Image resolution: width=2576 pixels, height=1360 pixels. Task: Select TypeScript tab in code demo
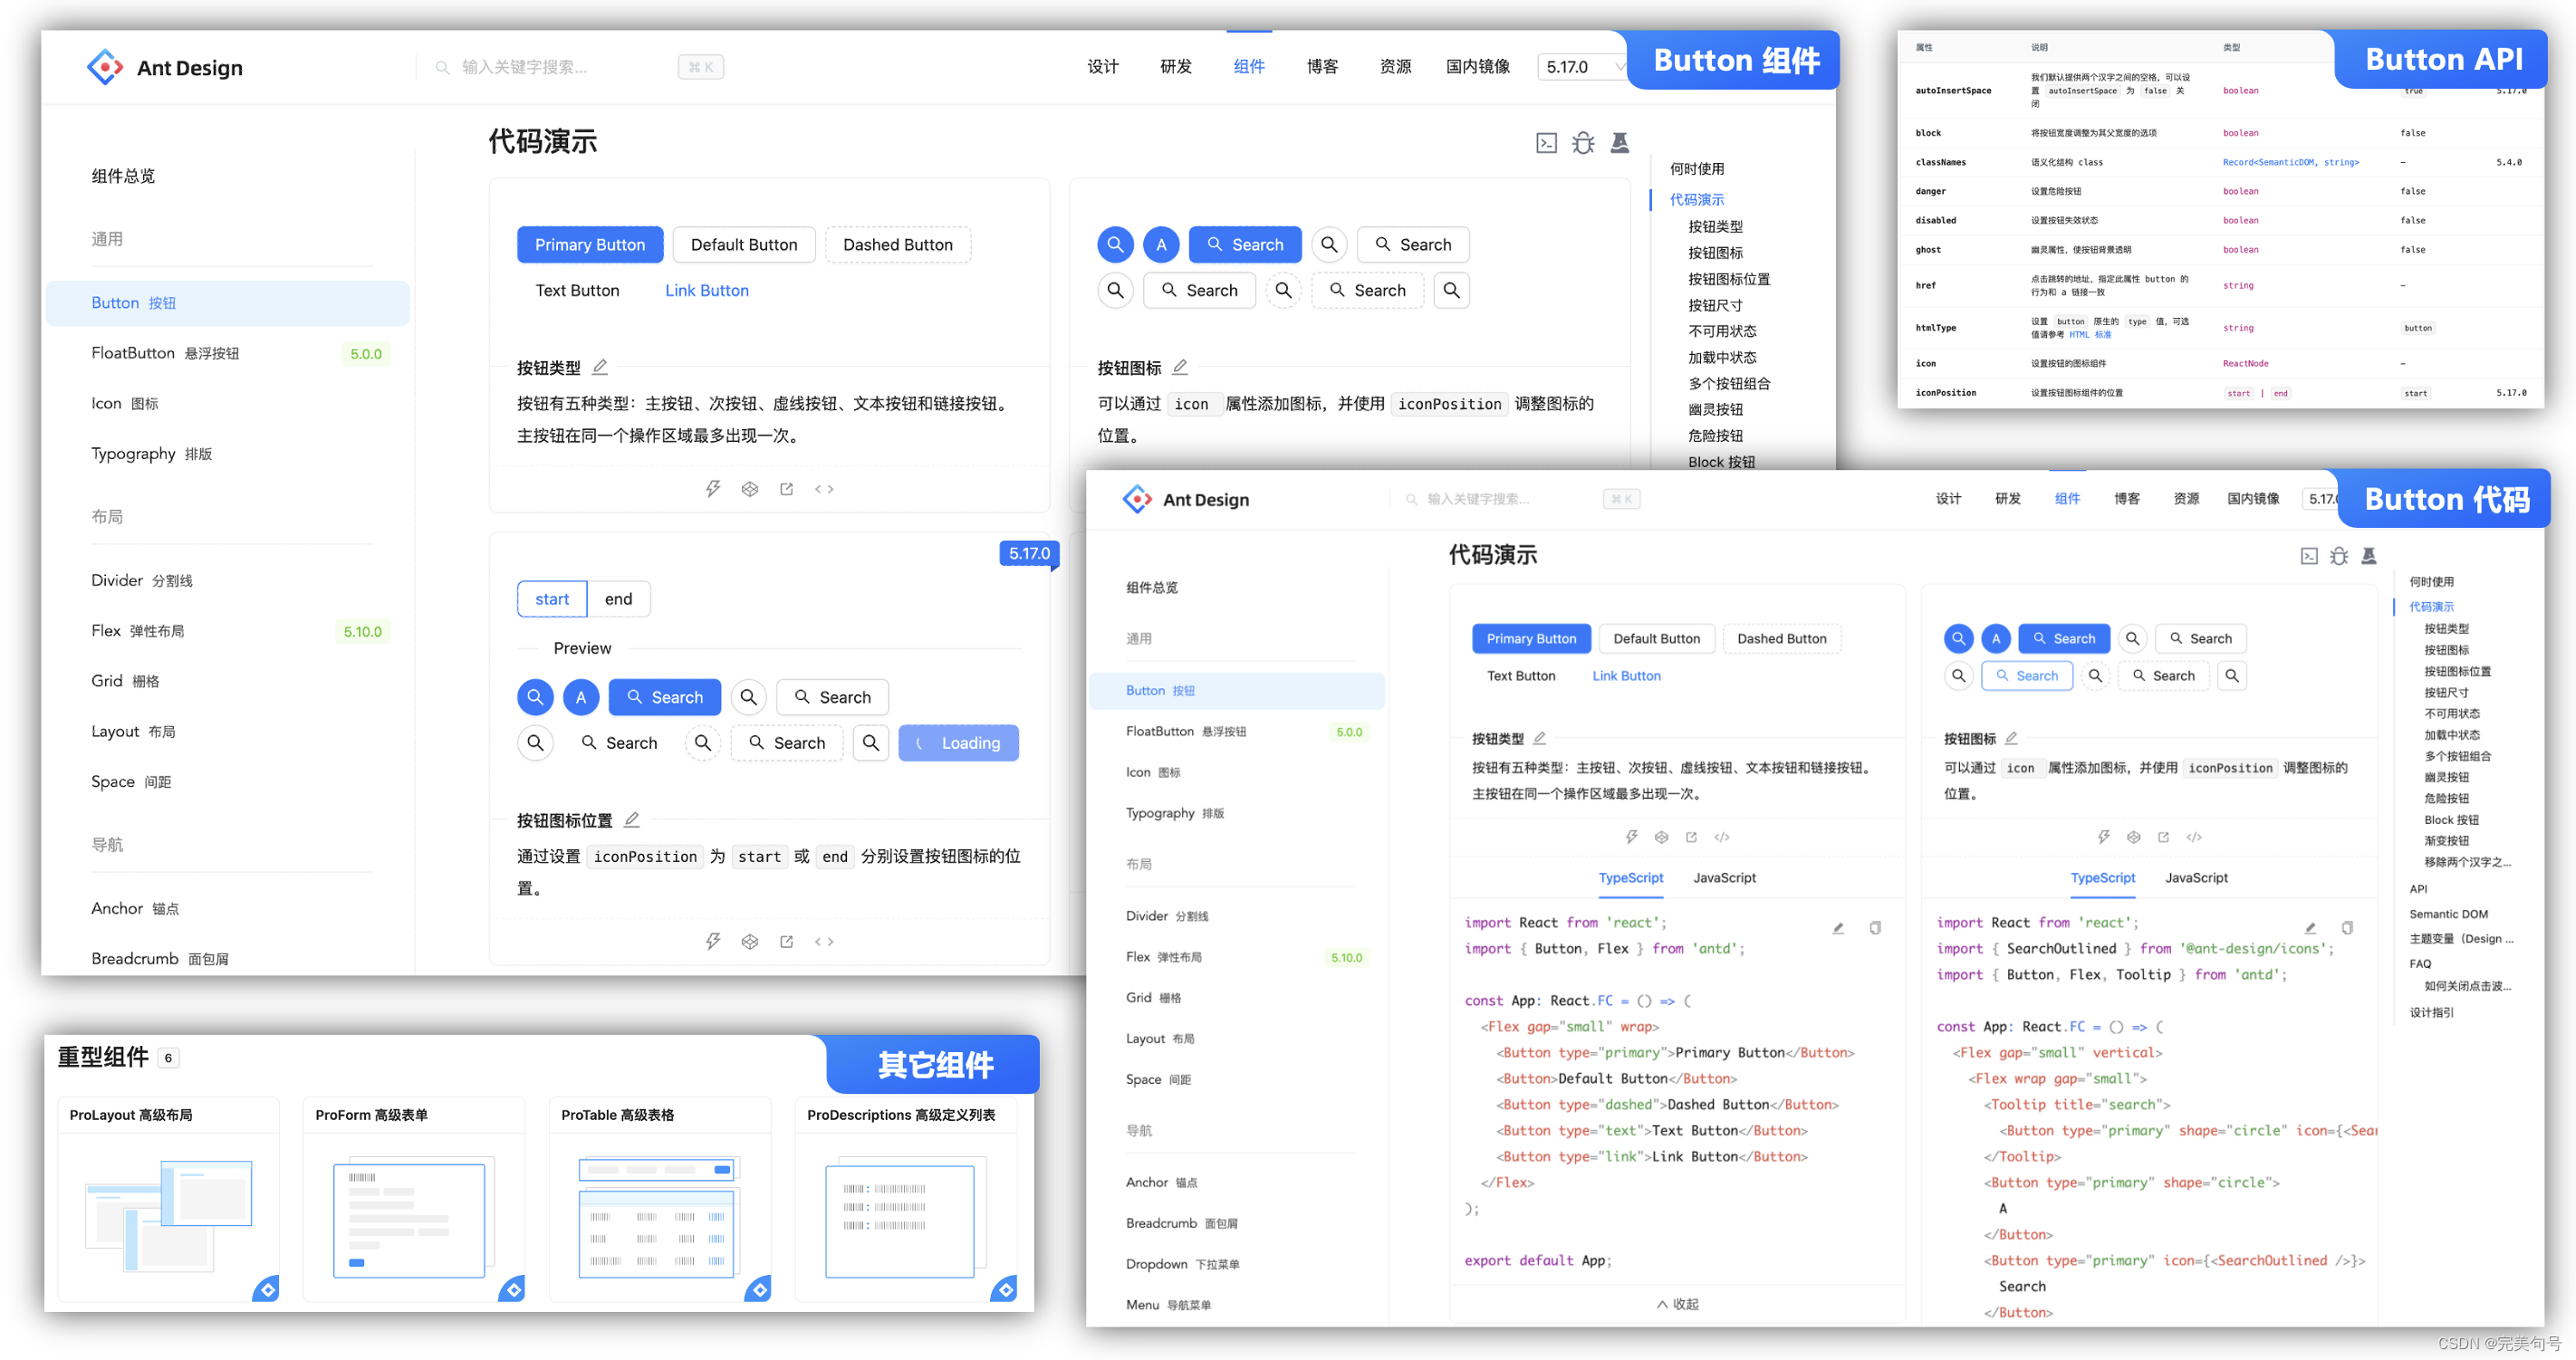pos(1629,876)
